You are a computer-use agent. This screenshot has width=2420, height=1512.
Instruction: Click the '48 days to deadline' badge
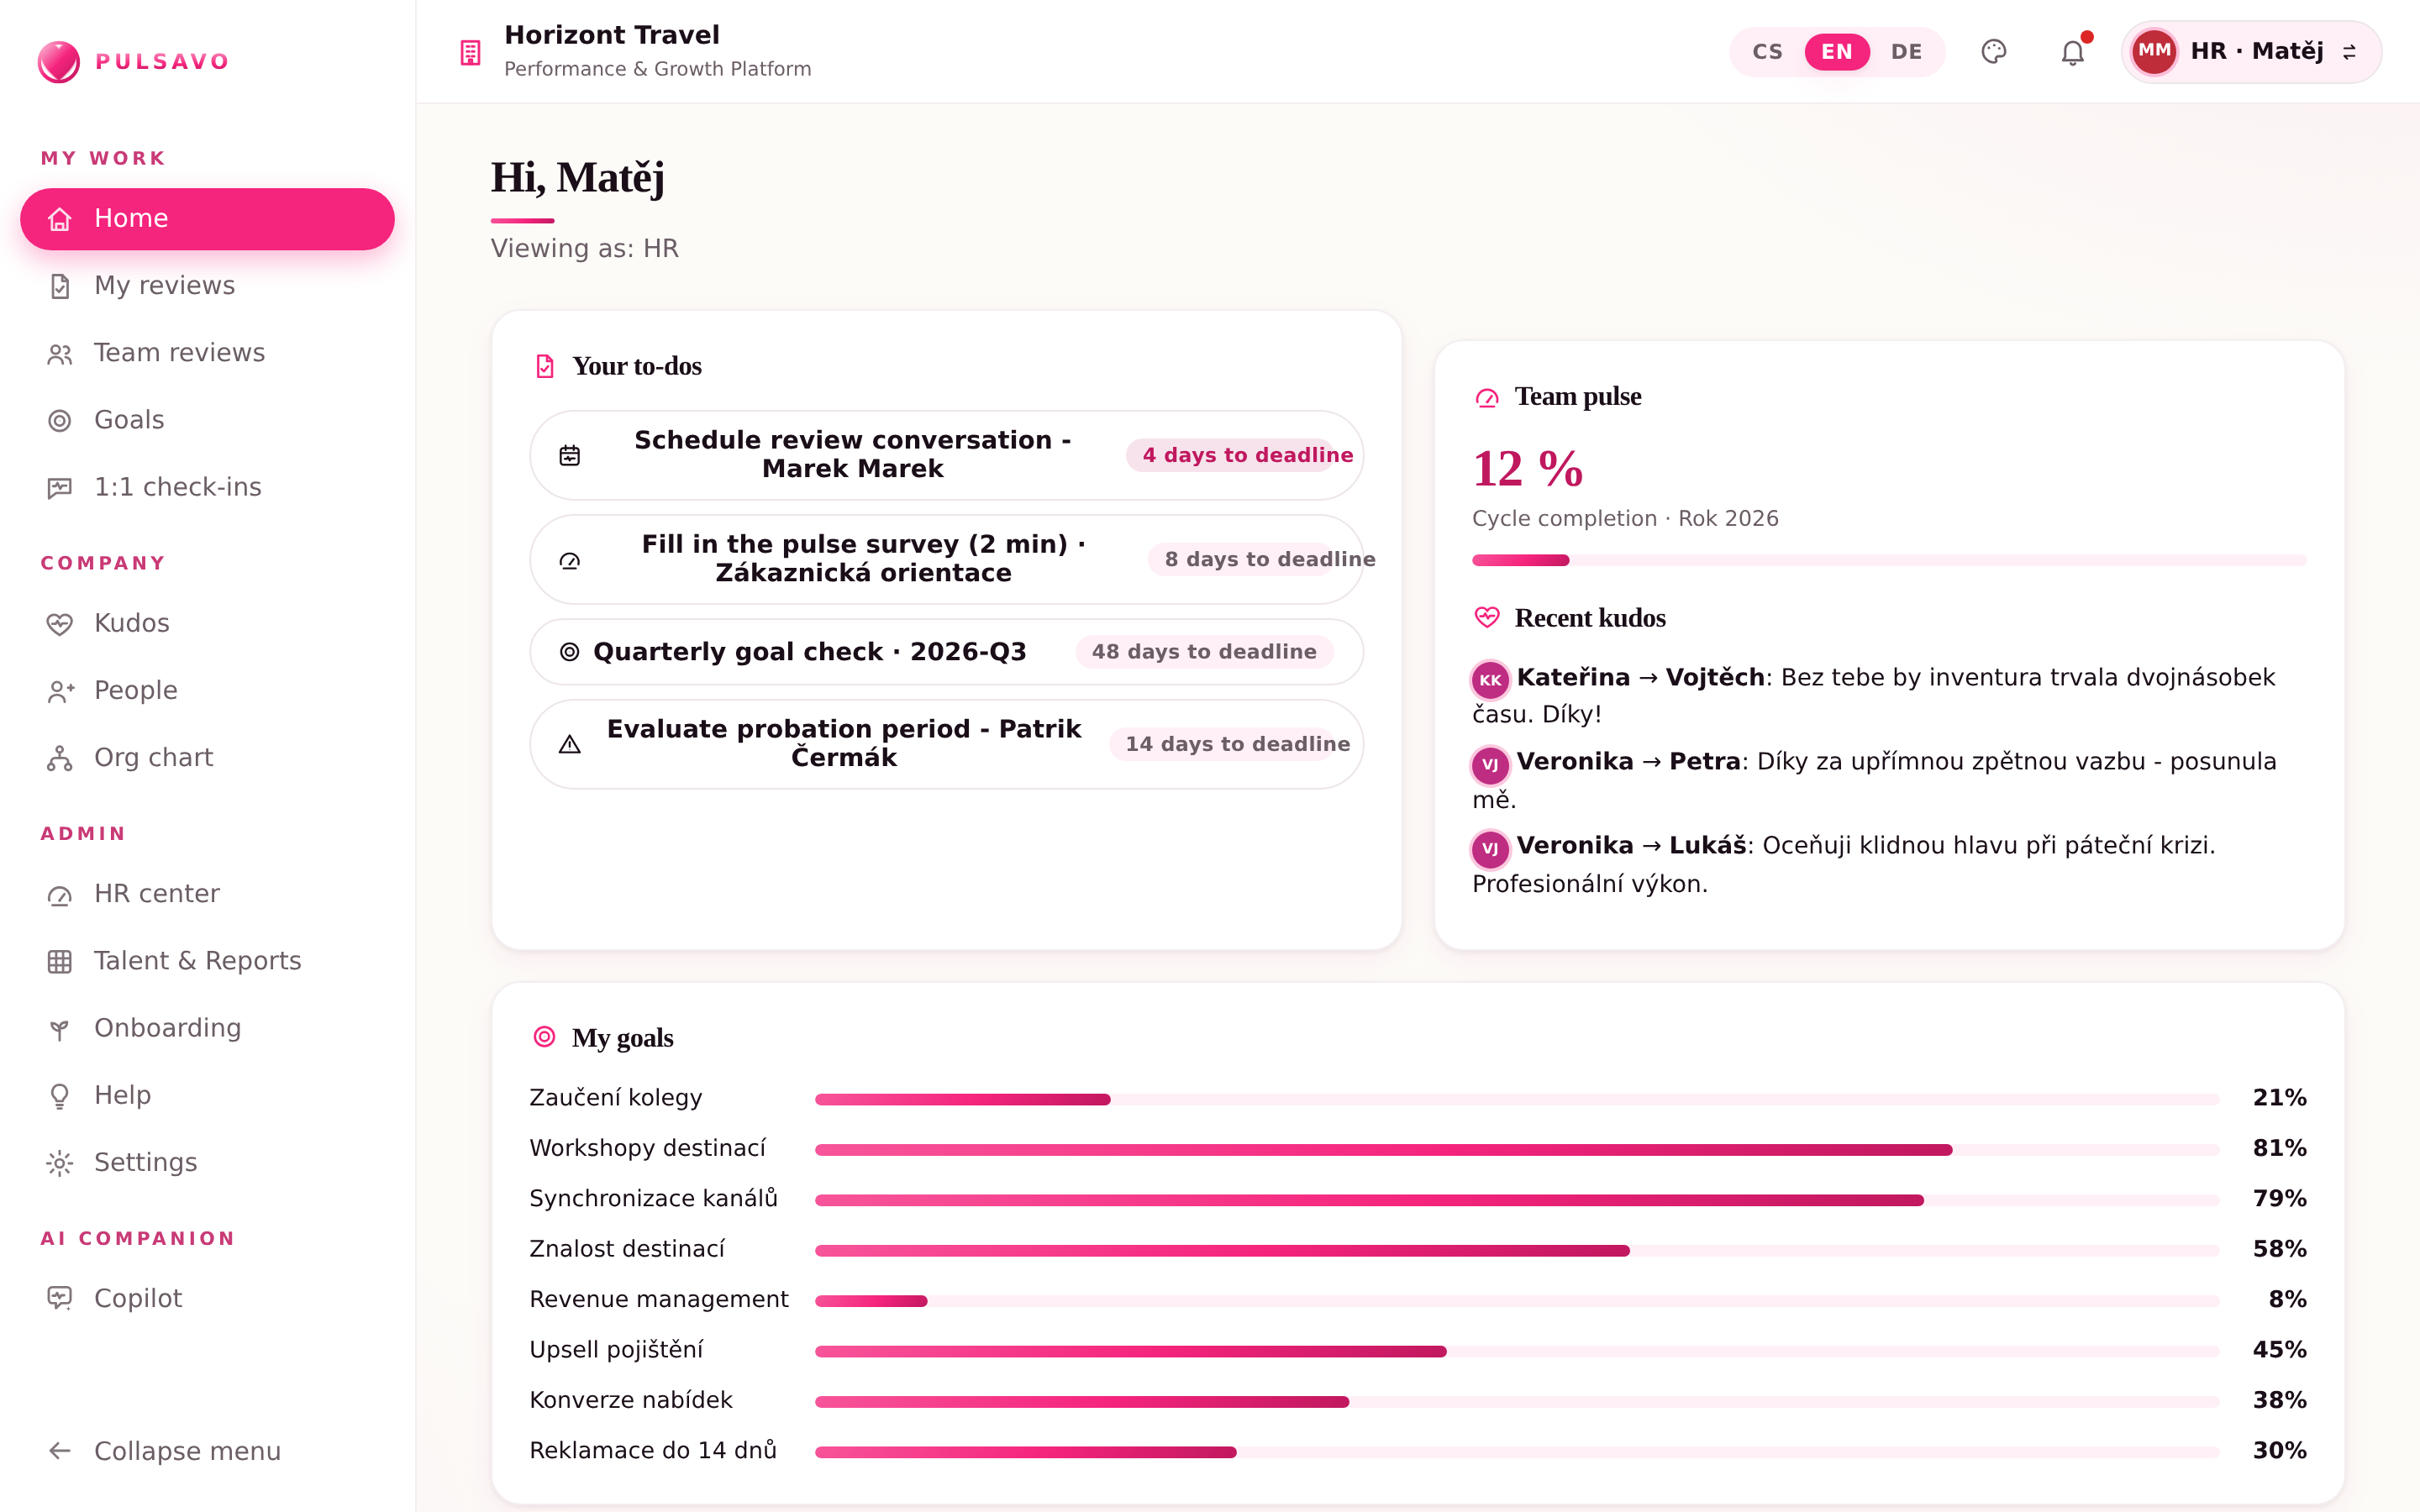[1204, 652]
